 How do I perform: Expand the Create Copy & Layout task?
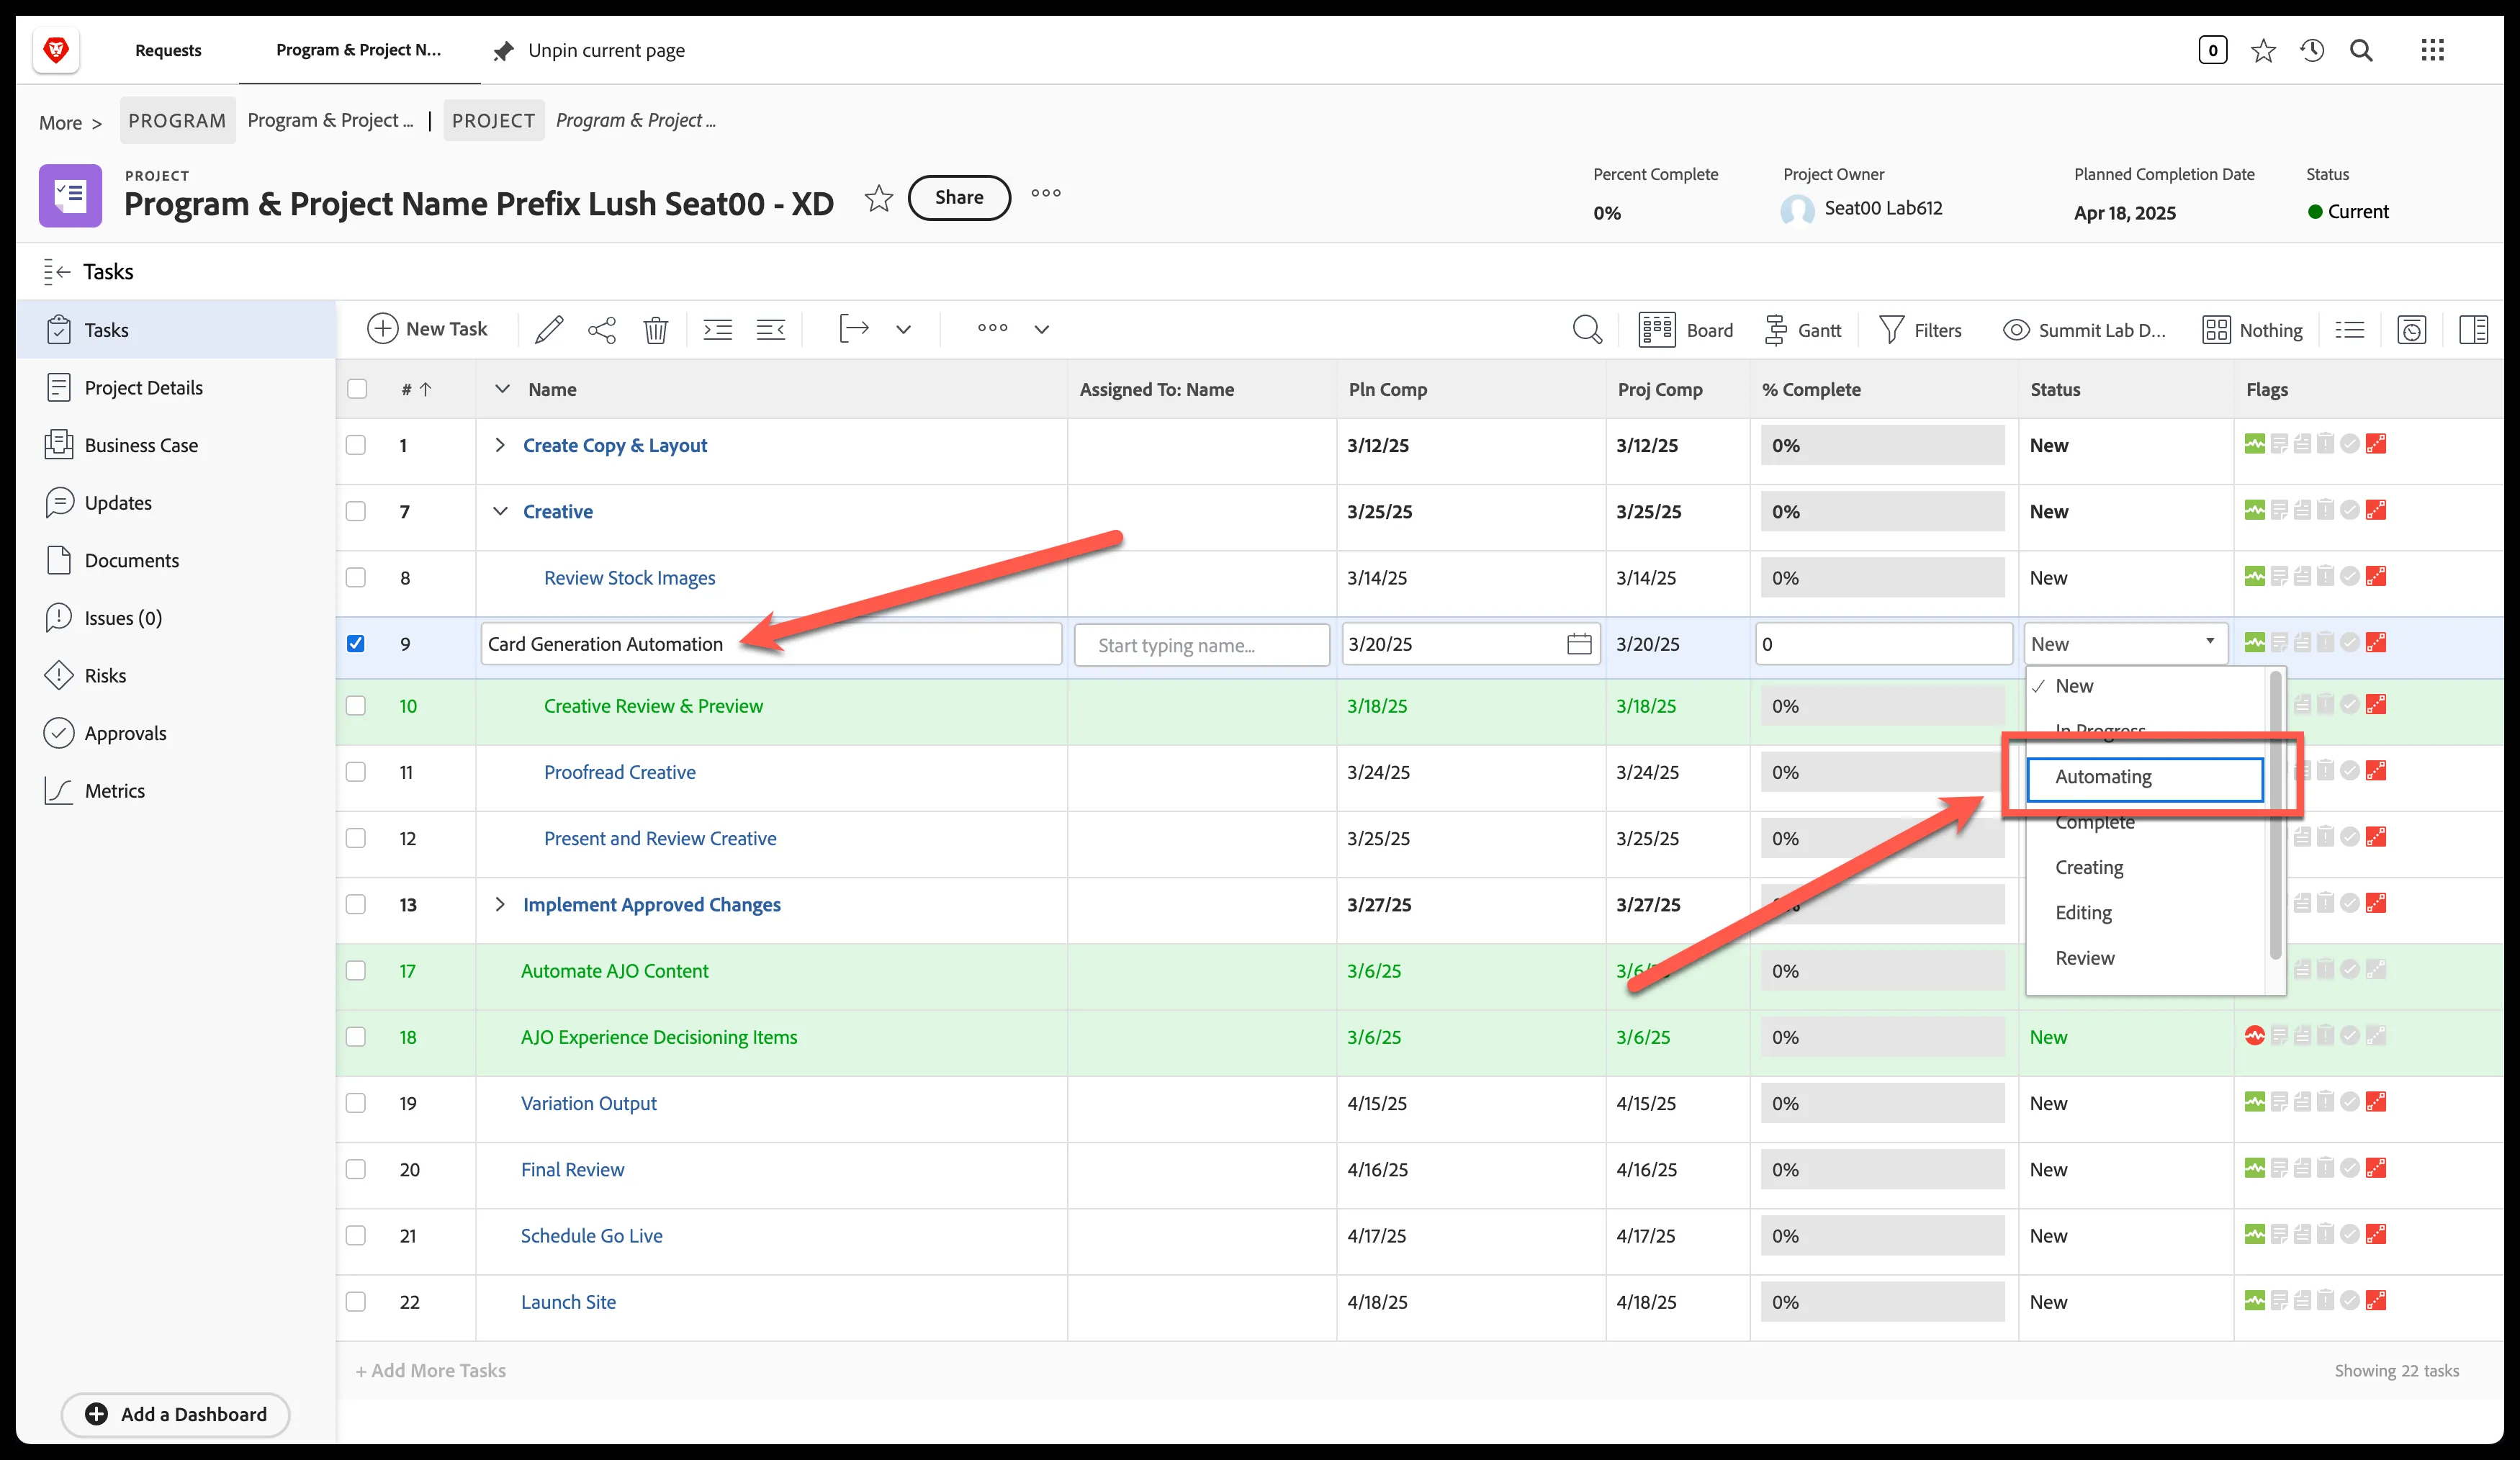tap(500, 445)
